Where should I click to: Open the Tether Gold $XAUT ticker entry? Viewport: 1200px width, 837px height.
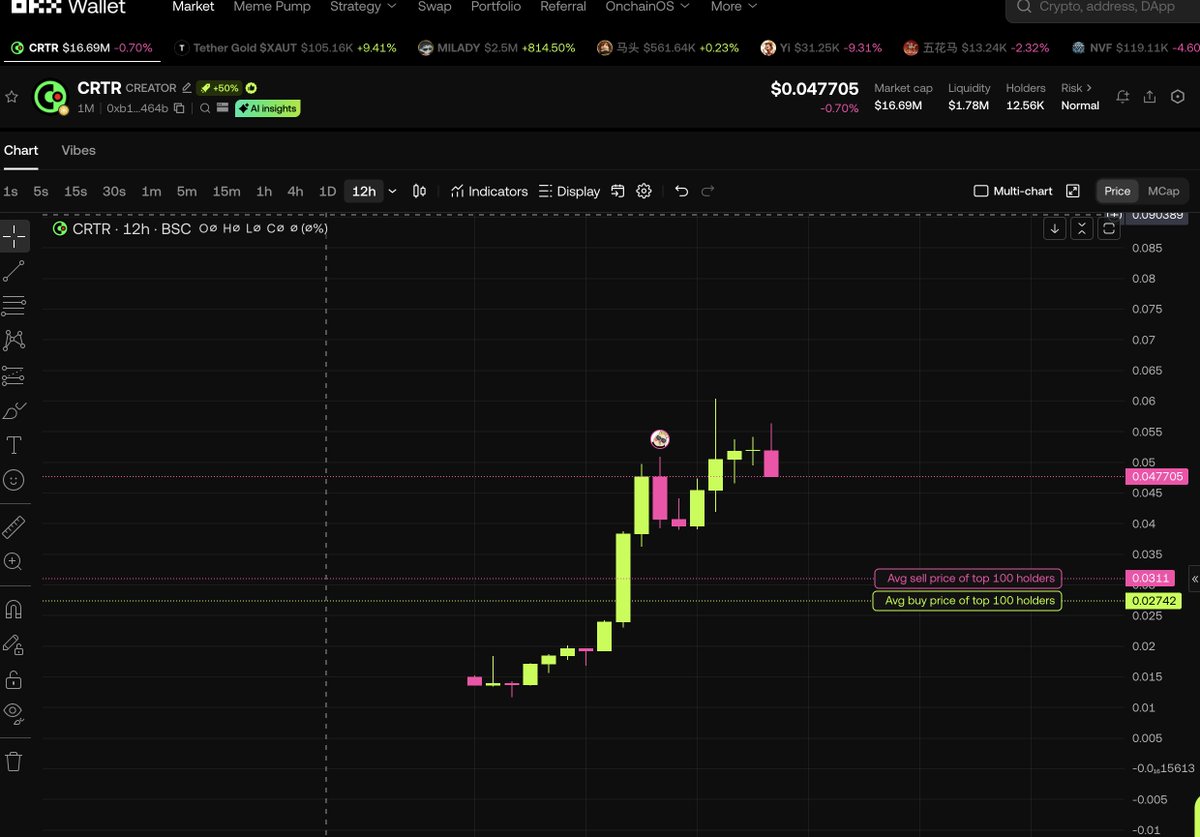[286, 48]
